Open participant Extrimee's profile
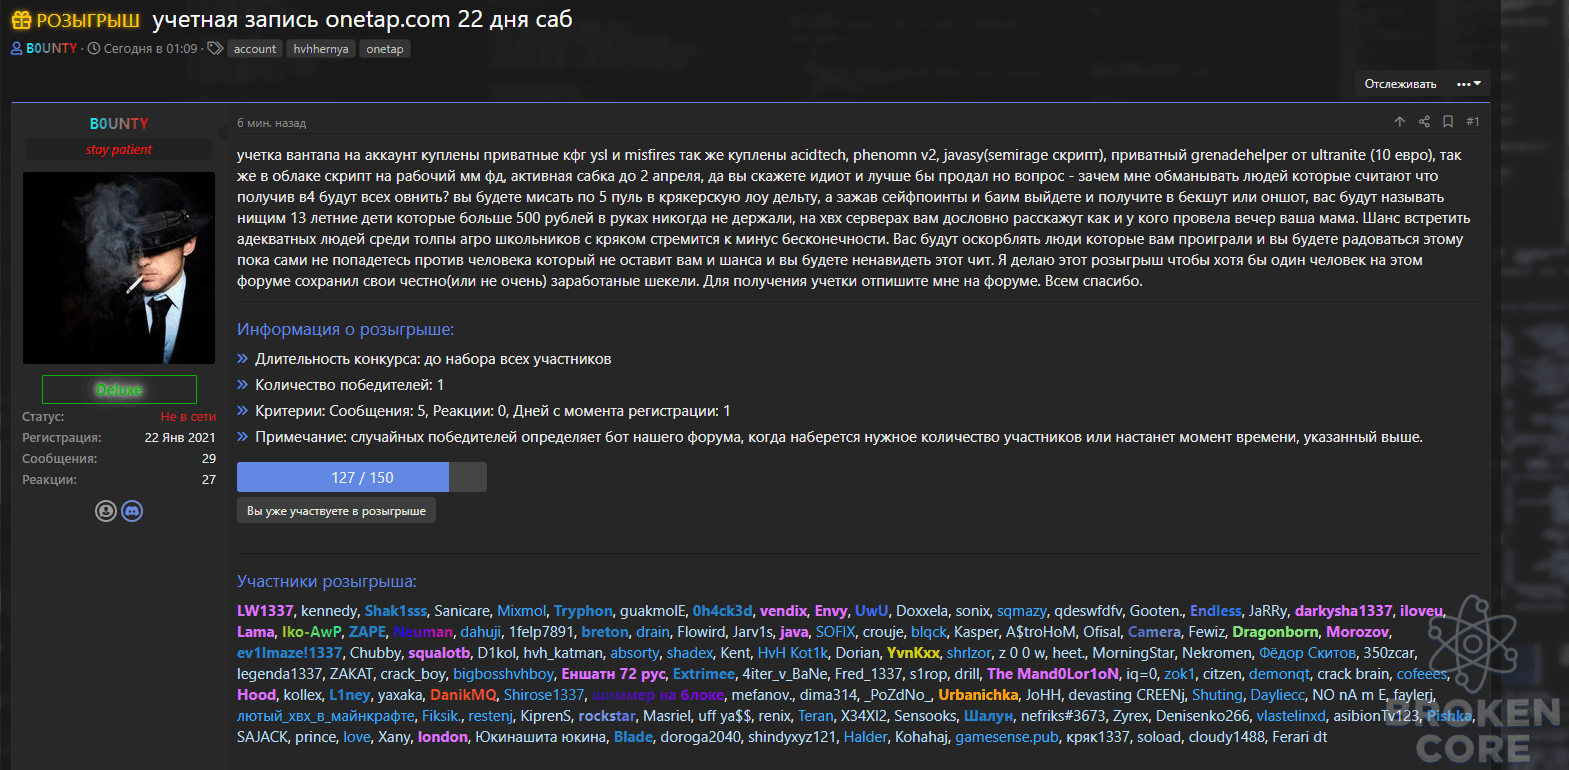This screenshot has width=1569, height=770. [x=704, y=674]
